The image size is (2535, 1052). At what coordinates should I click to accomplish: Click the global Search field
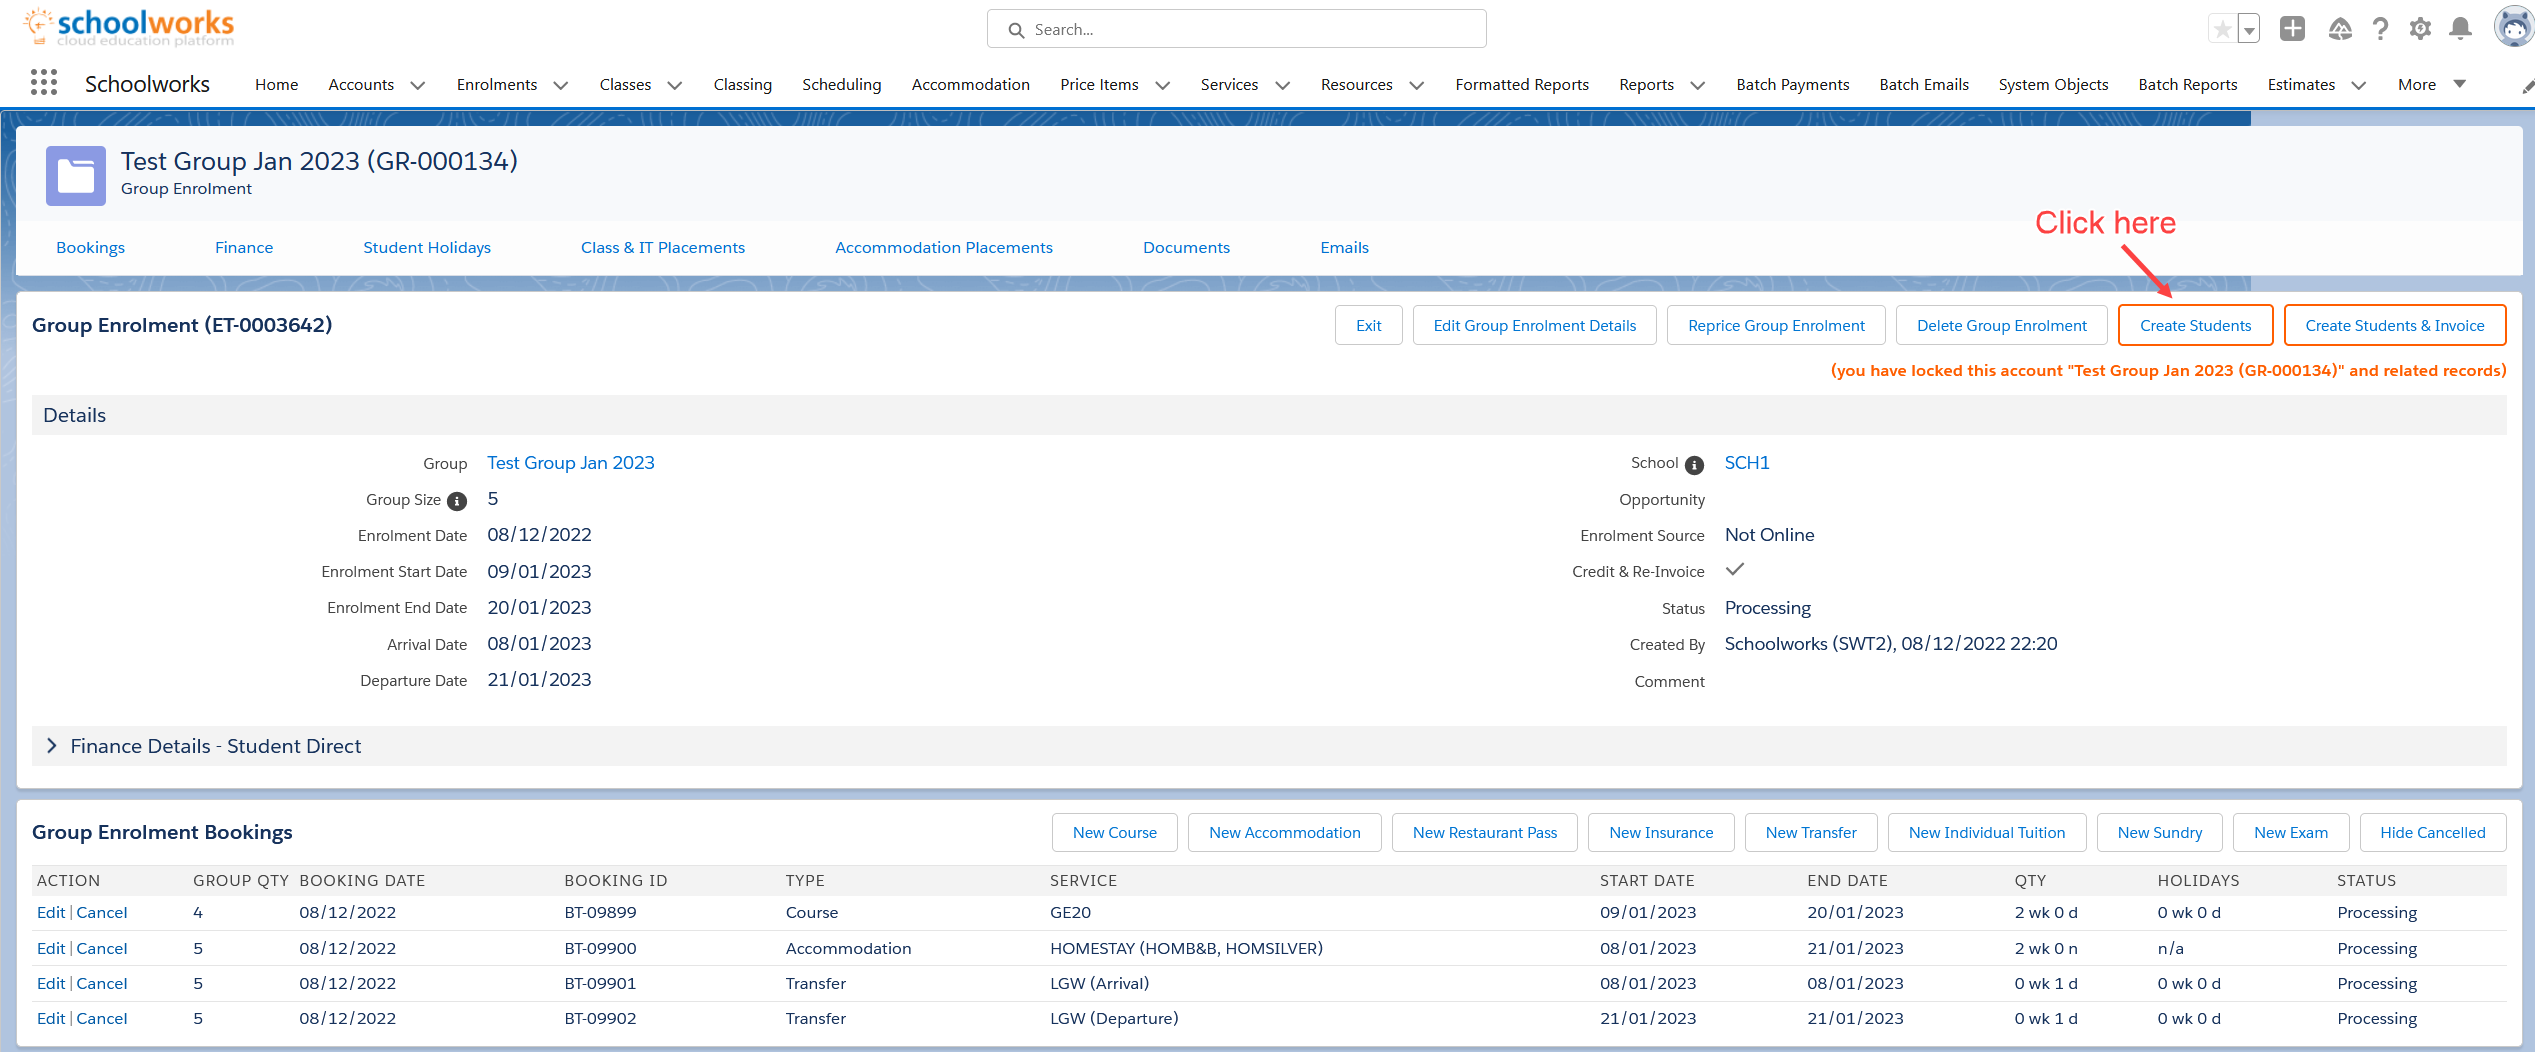1236,30
